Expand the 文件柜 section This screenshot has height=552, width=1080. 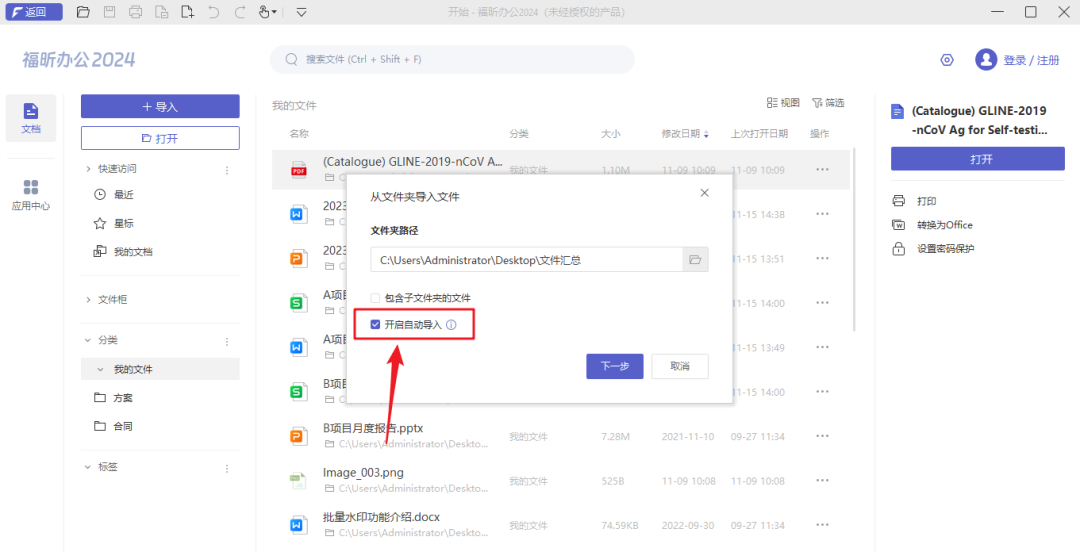tap(88, 300)
